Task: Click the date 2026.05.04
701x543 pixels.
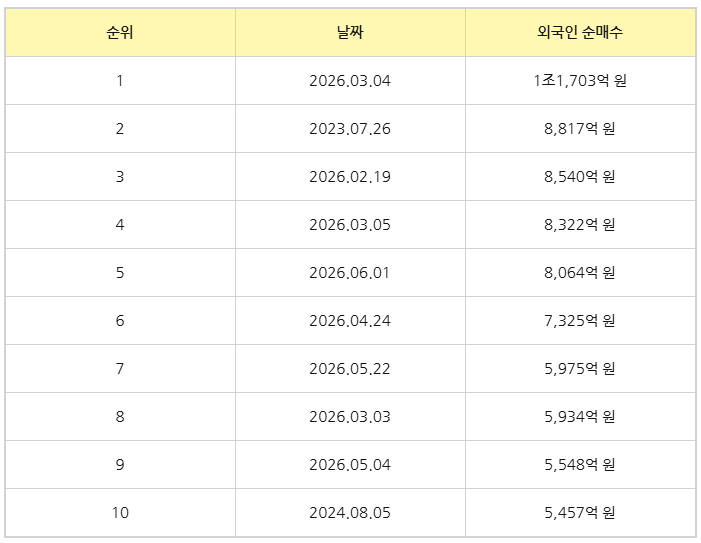Action: [x=350, y=465]
